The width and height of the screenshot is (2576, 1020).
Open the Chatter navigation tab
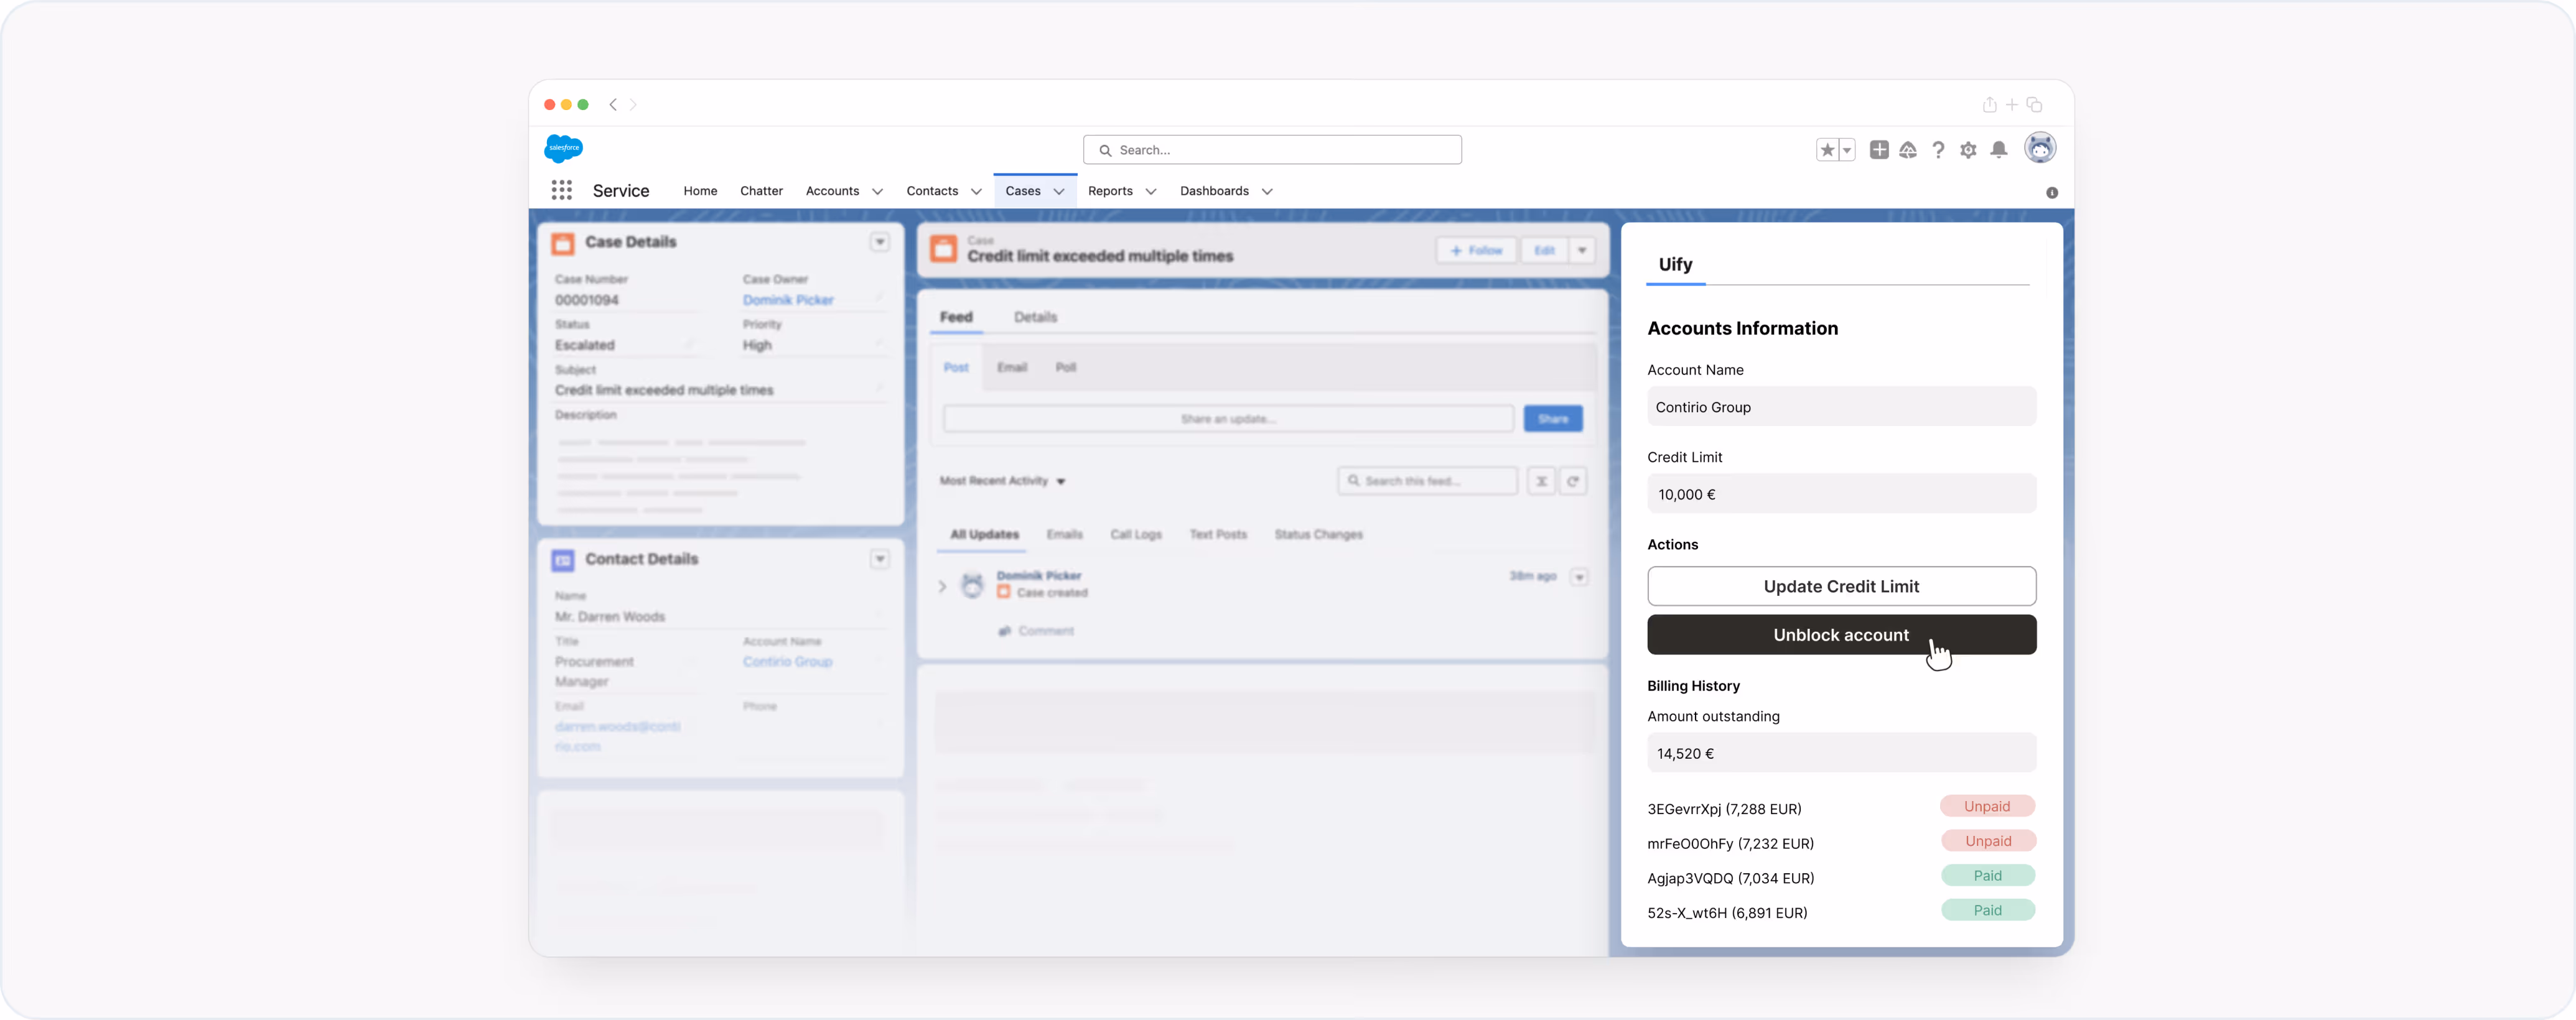[761, 191]
